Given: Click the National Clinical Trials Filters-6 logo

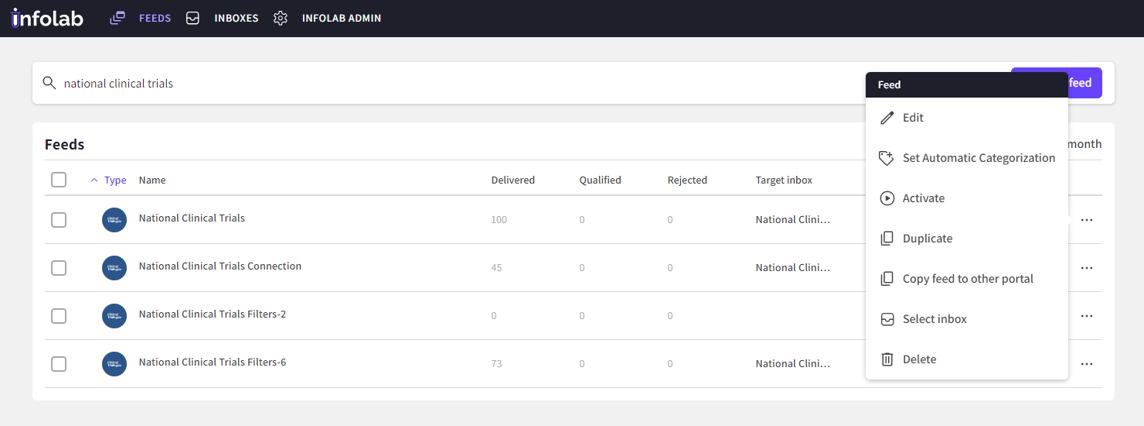Looking at the screenshot, I should [115, 364].
